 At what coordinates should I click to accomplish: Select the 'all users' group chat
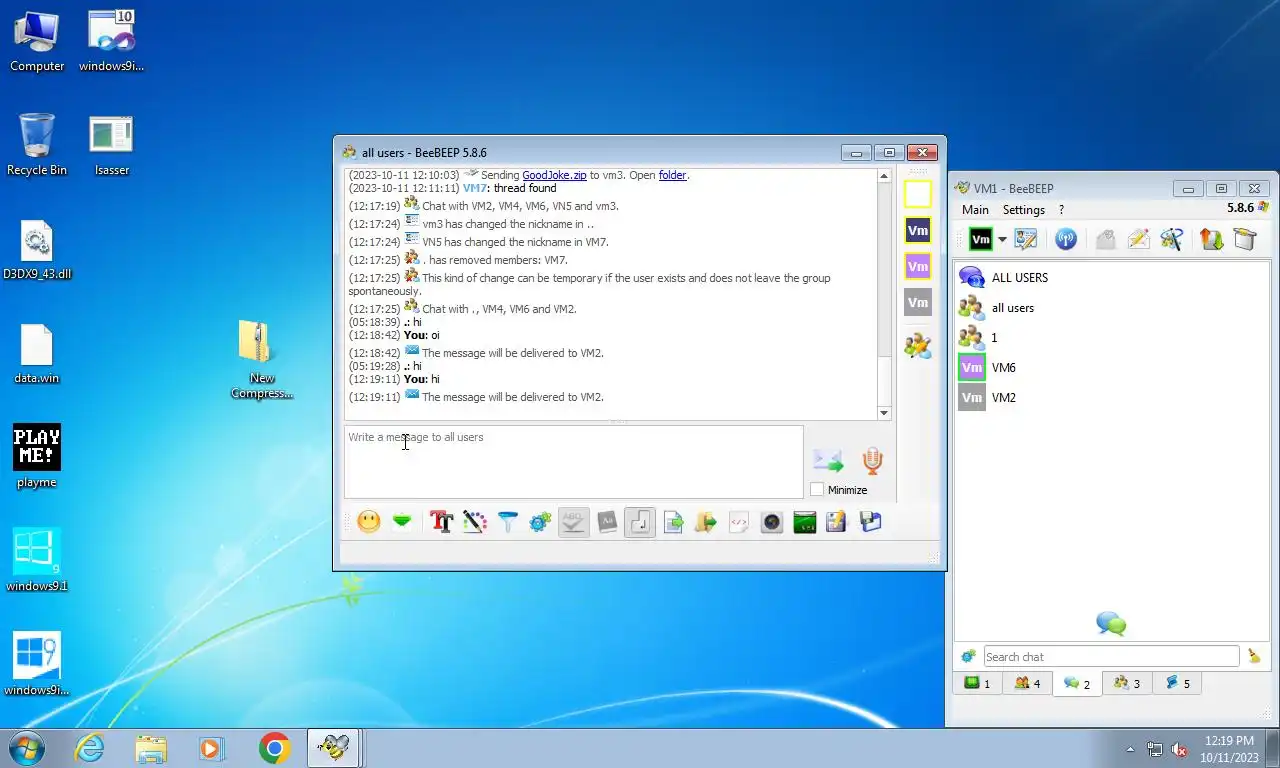click(x=1111, y=307)
